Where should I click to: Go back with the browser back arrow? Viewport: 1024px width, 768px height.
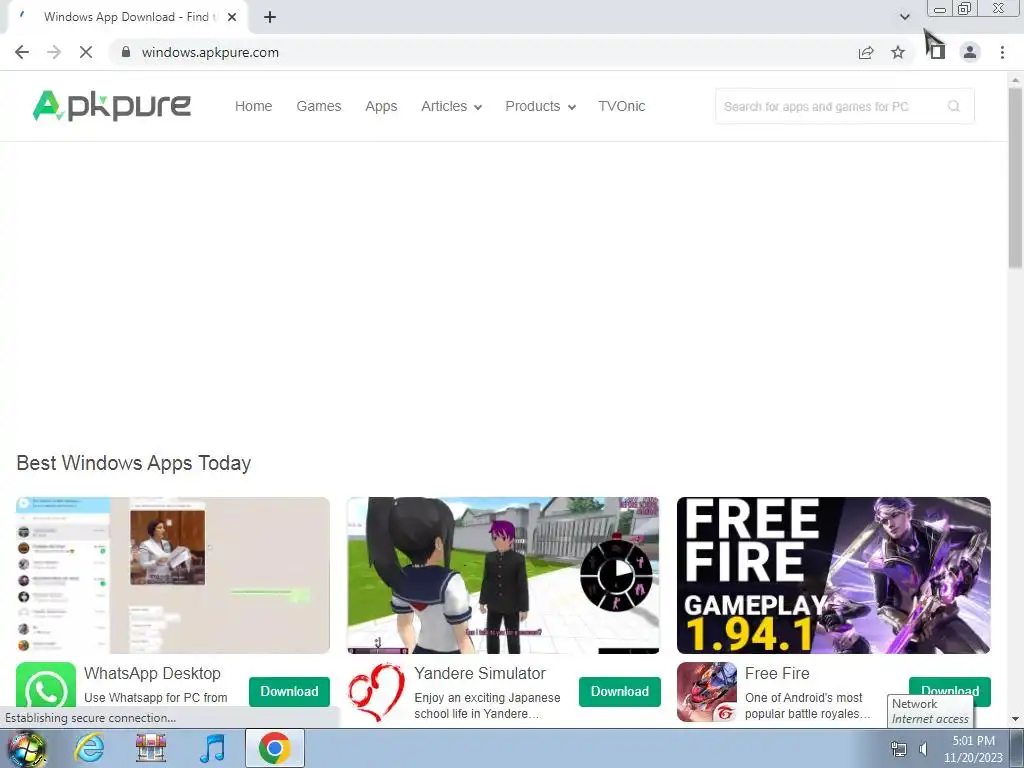(22, 52)
